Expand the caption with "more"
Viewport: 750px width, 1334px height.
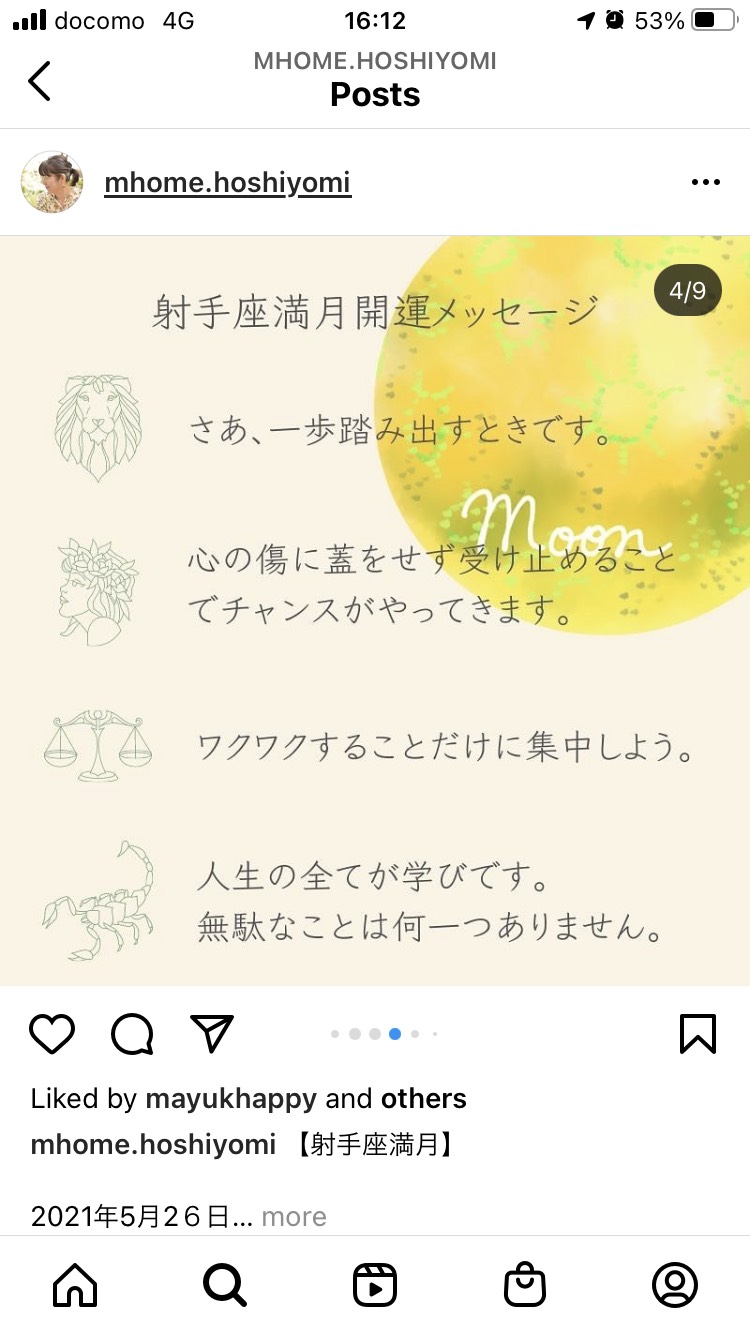pyautogui.click(x=294, y=1216)
